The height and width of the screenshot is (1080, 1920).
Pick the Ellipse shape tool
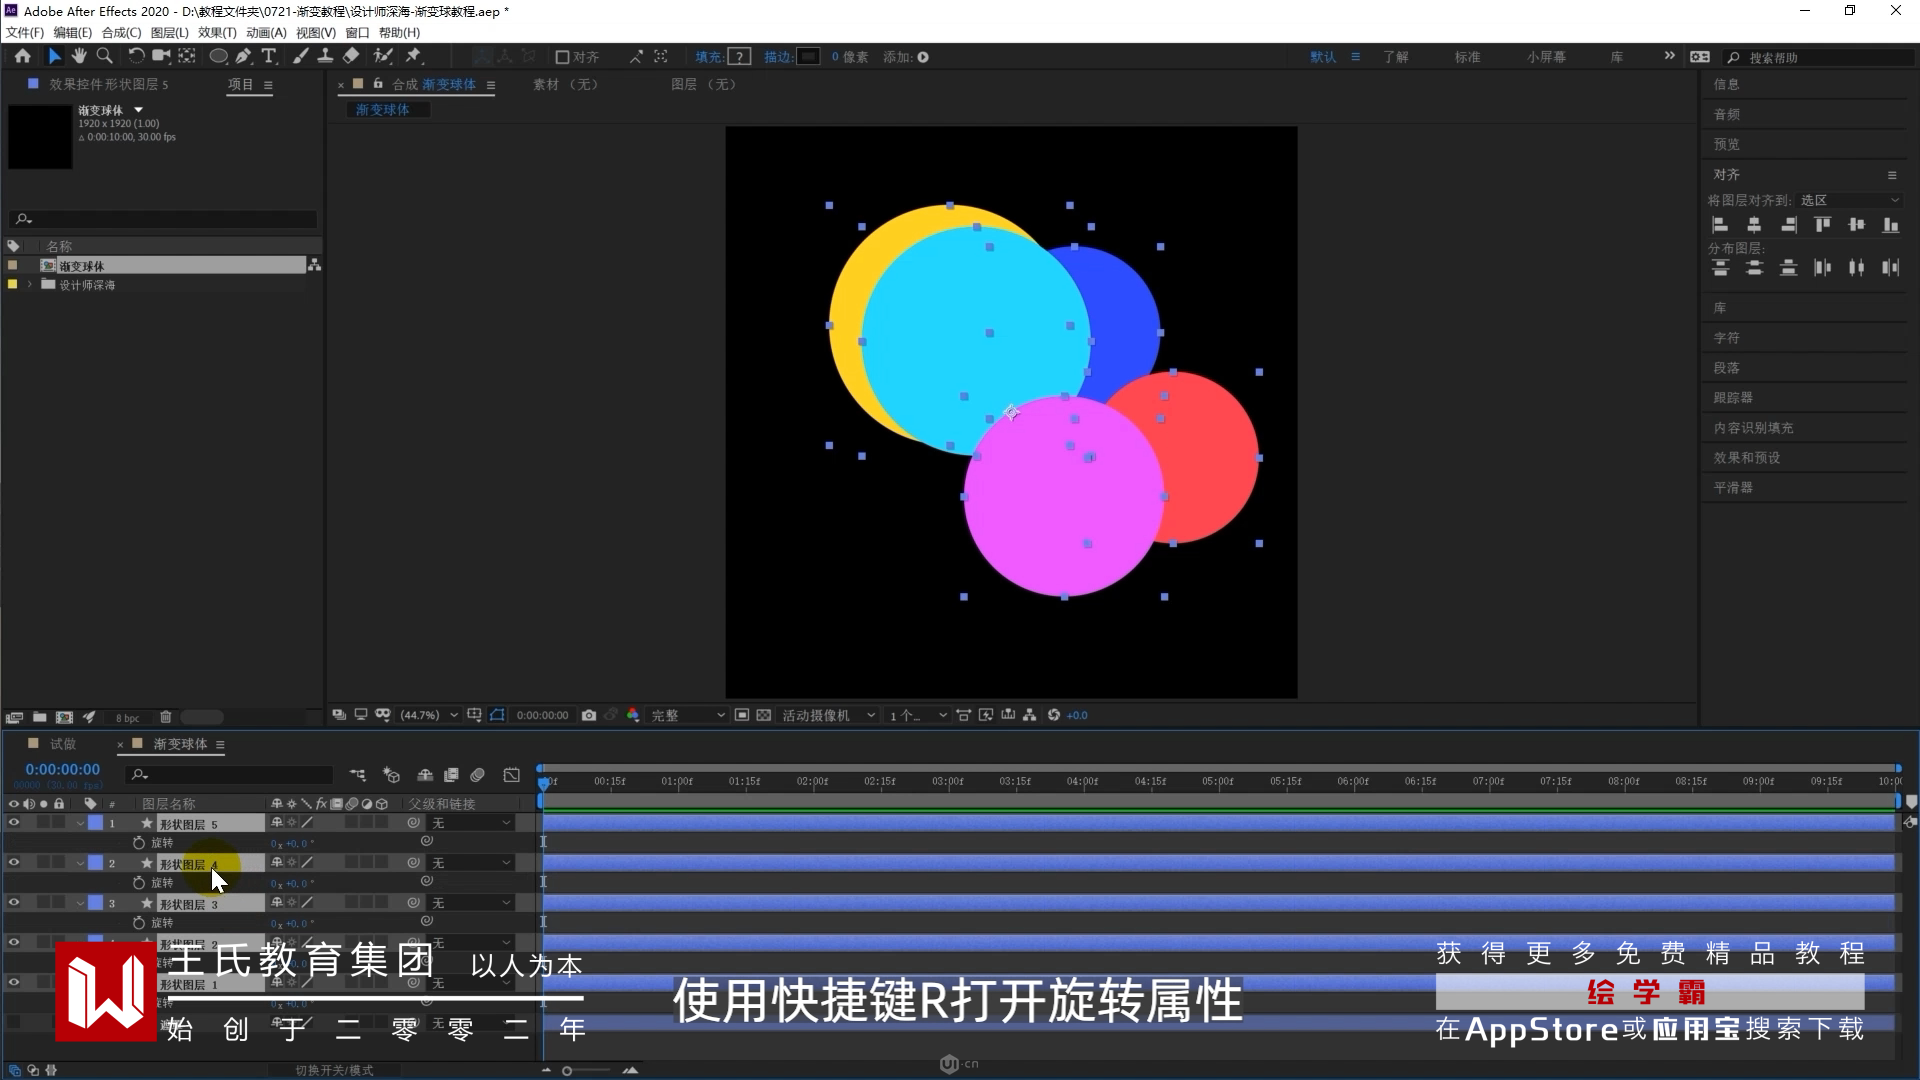point(217,57)
